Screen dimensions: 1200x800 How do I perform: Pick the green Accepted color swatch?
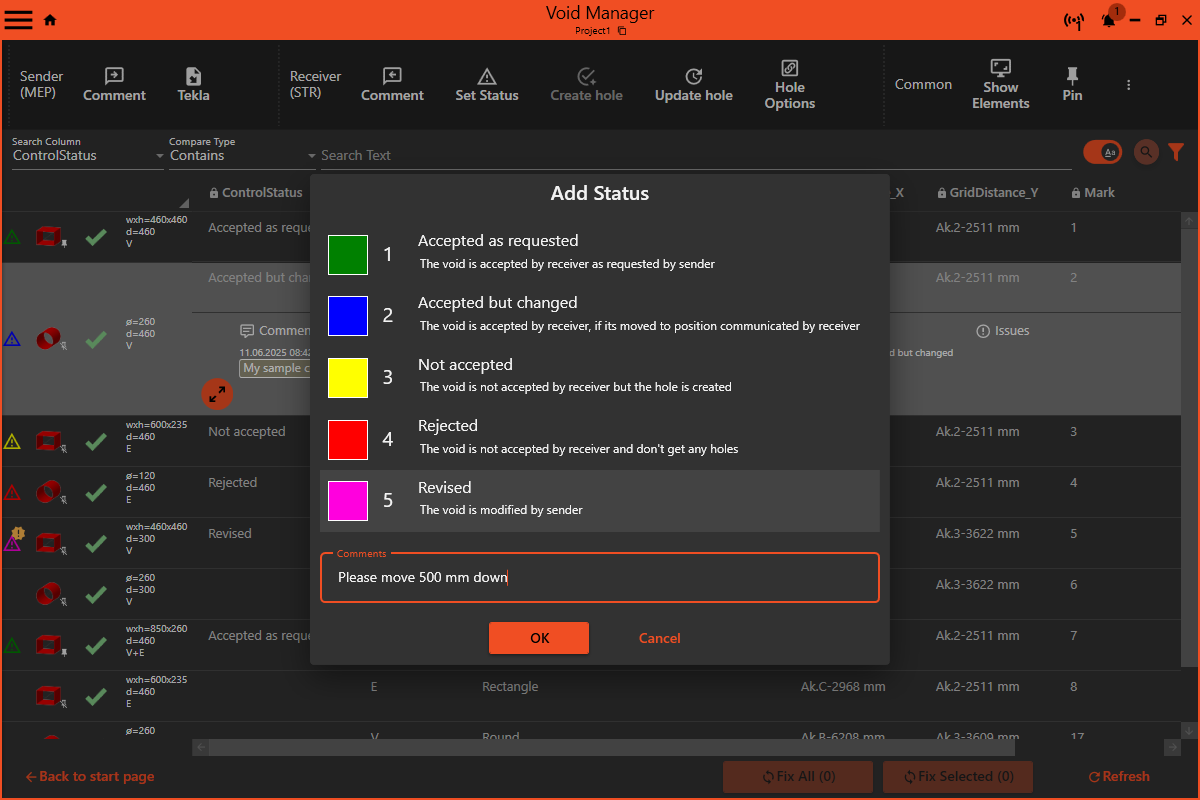click(x=348, y=255)
